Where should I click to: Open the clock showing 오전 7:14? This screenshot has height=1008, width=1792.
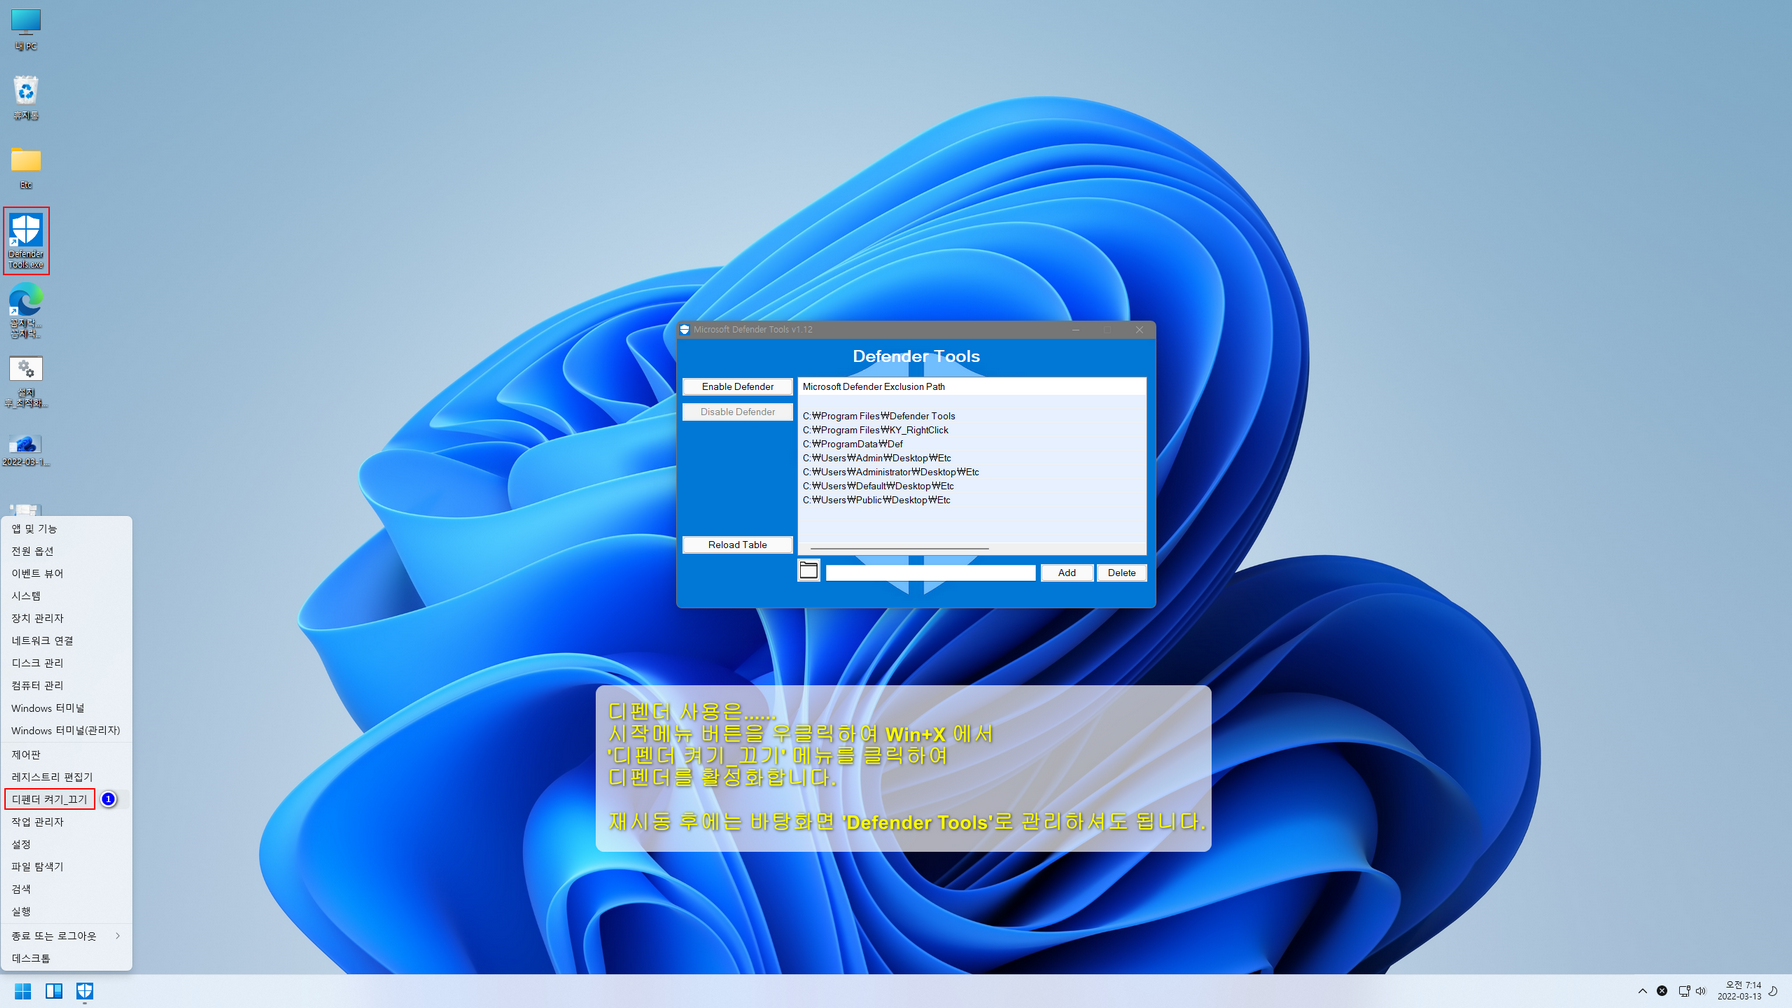point(1740,991)
